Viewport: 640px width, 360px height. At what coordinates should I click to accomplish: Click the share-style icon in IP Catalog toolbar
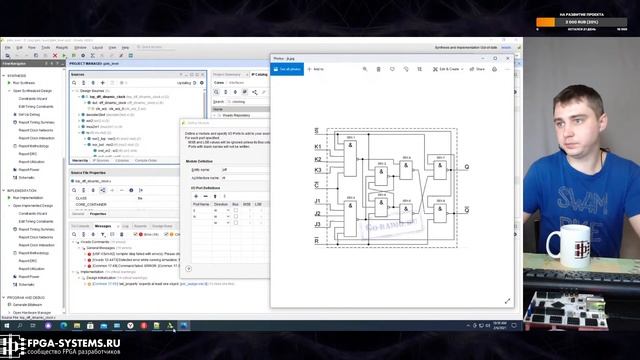[x=254, y=92]
